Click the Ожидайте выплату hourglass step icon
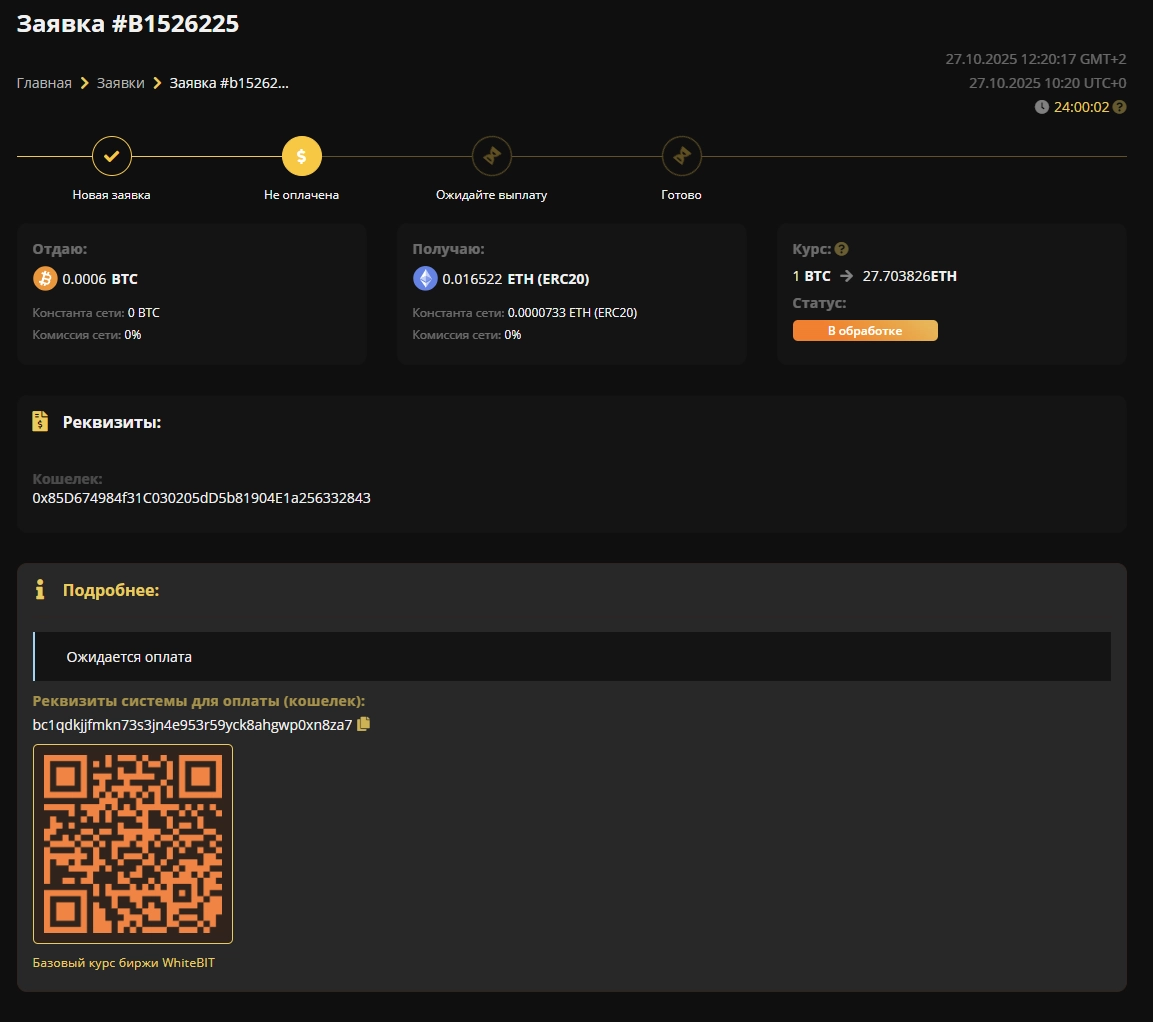1153x1022 pixels. point(491,156)
